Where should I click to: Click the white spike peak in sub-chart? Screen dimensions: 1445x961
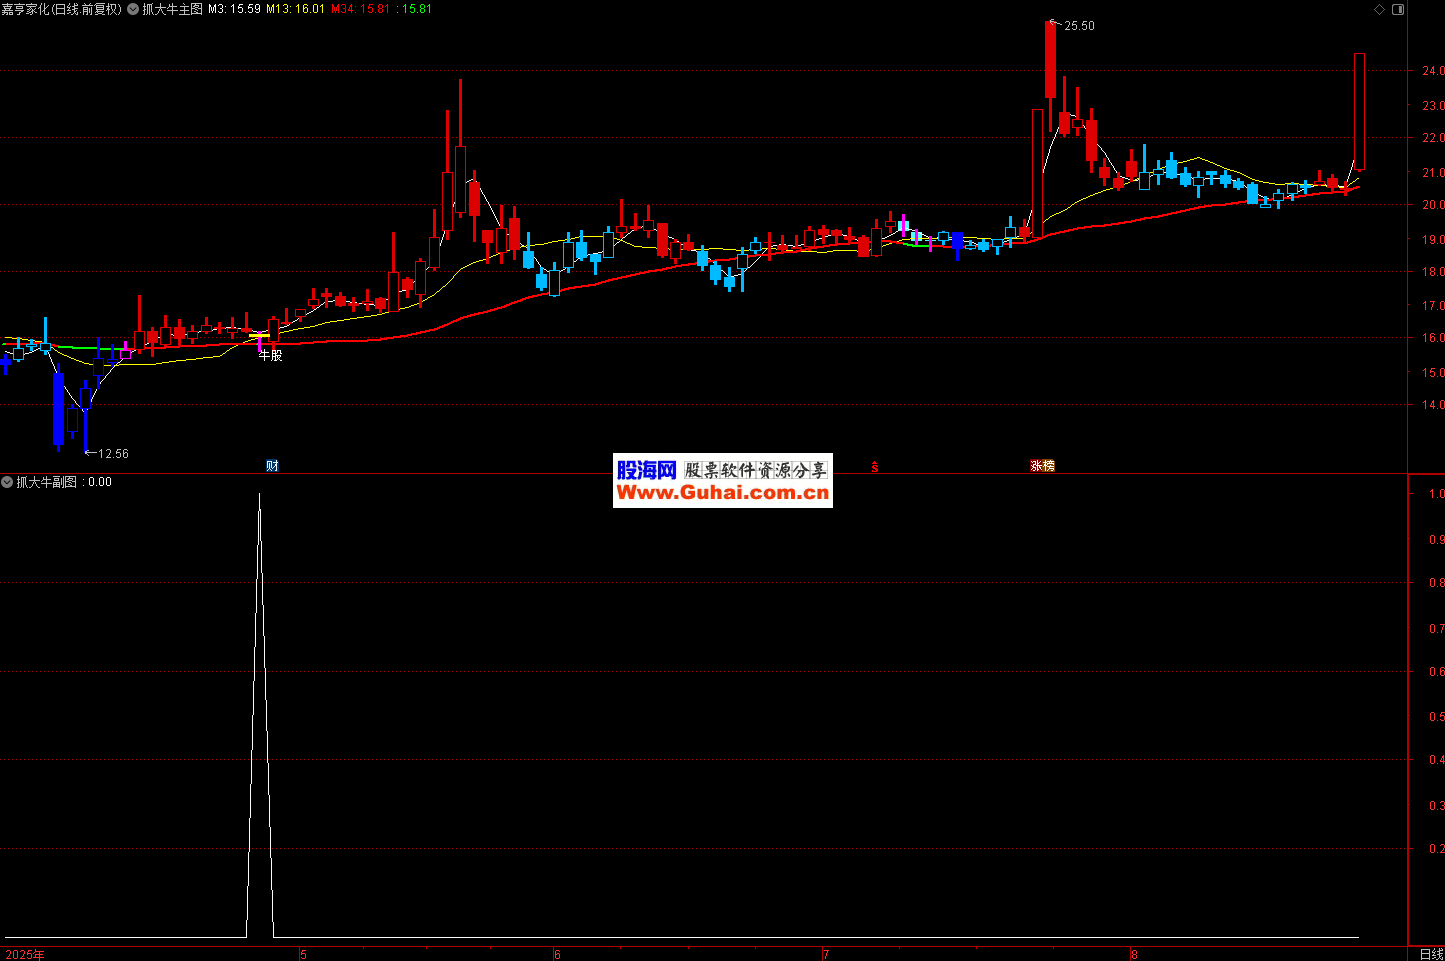260,496
